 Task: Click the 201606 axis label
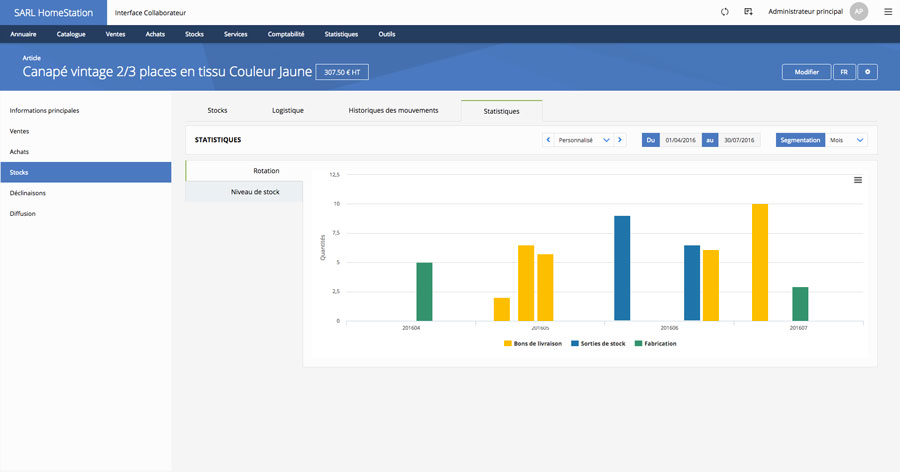pos(669,328)
